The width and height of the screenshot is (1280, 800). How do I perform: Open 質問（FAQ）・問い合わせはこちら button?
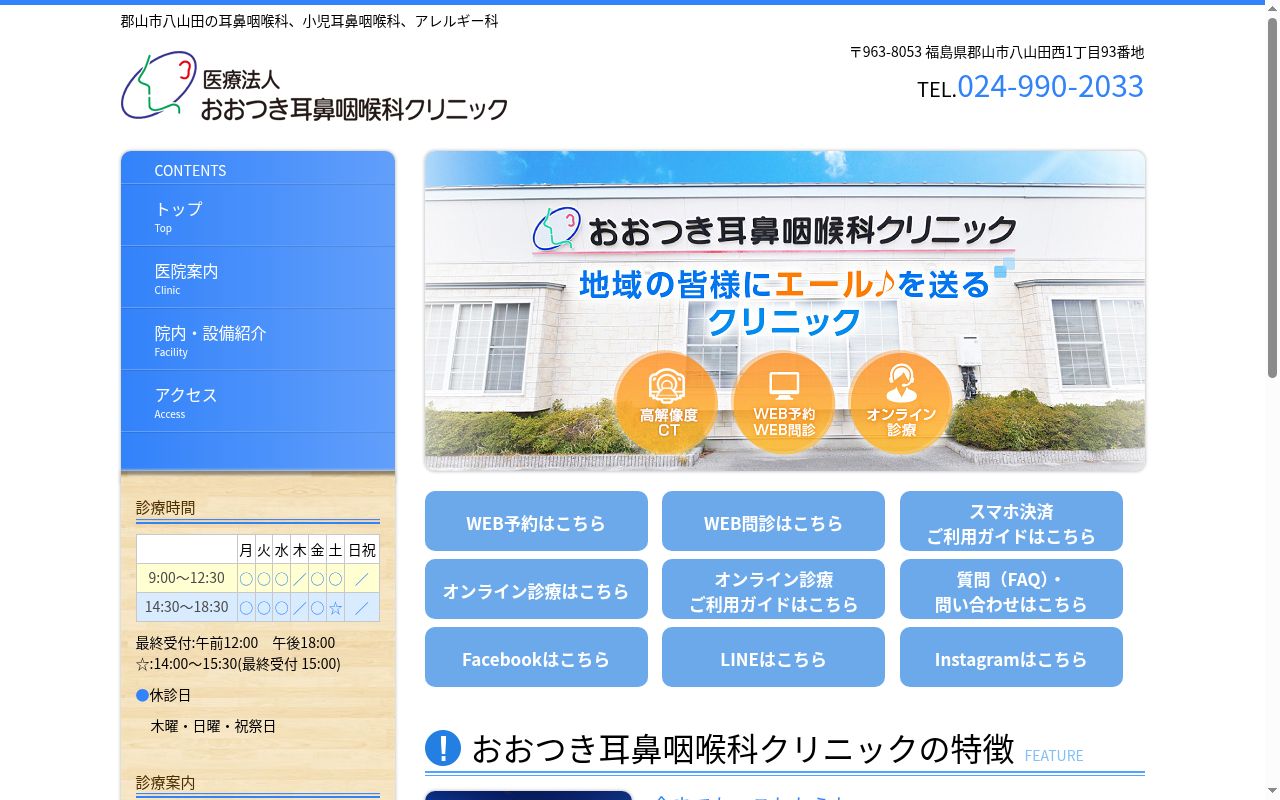coord(1011,589)
